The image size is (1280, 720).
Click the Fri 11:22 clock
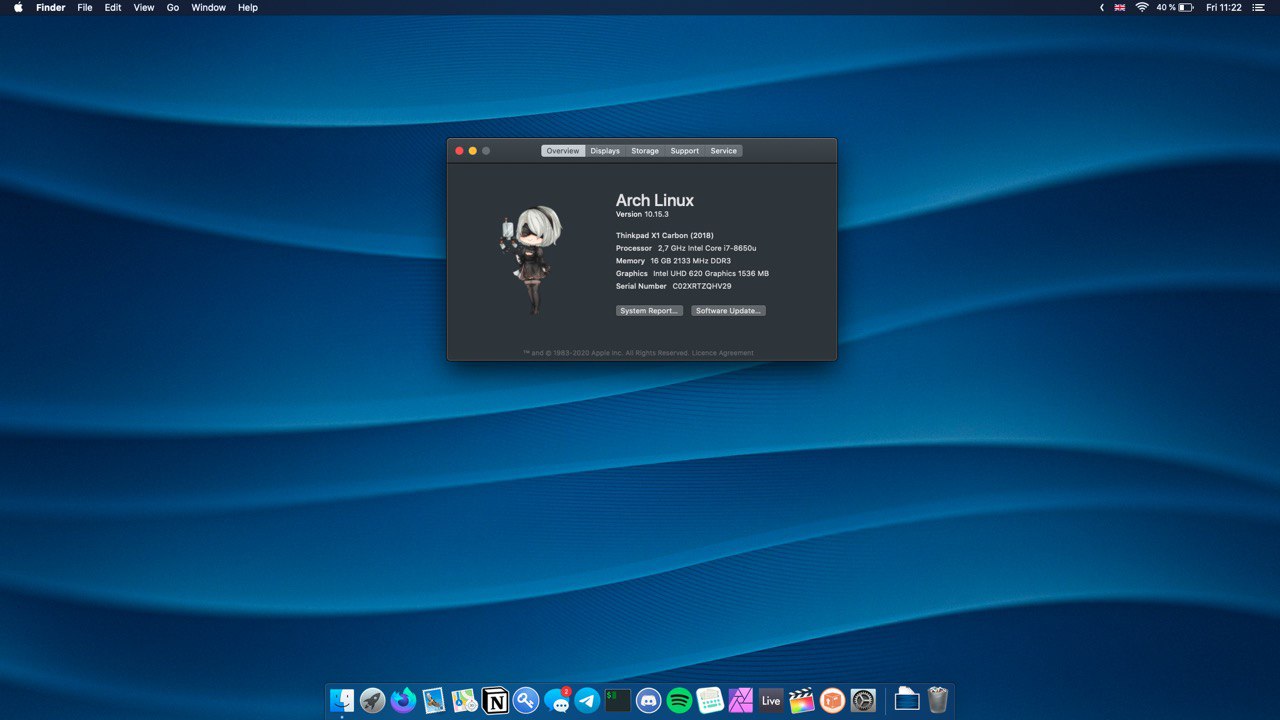tap(1224, 7)
